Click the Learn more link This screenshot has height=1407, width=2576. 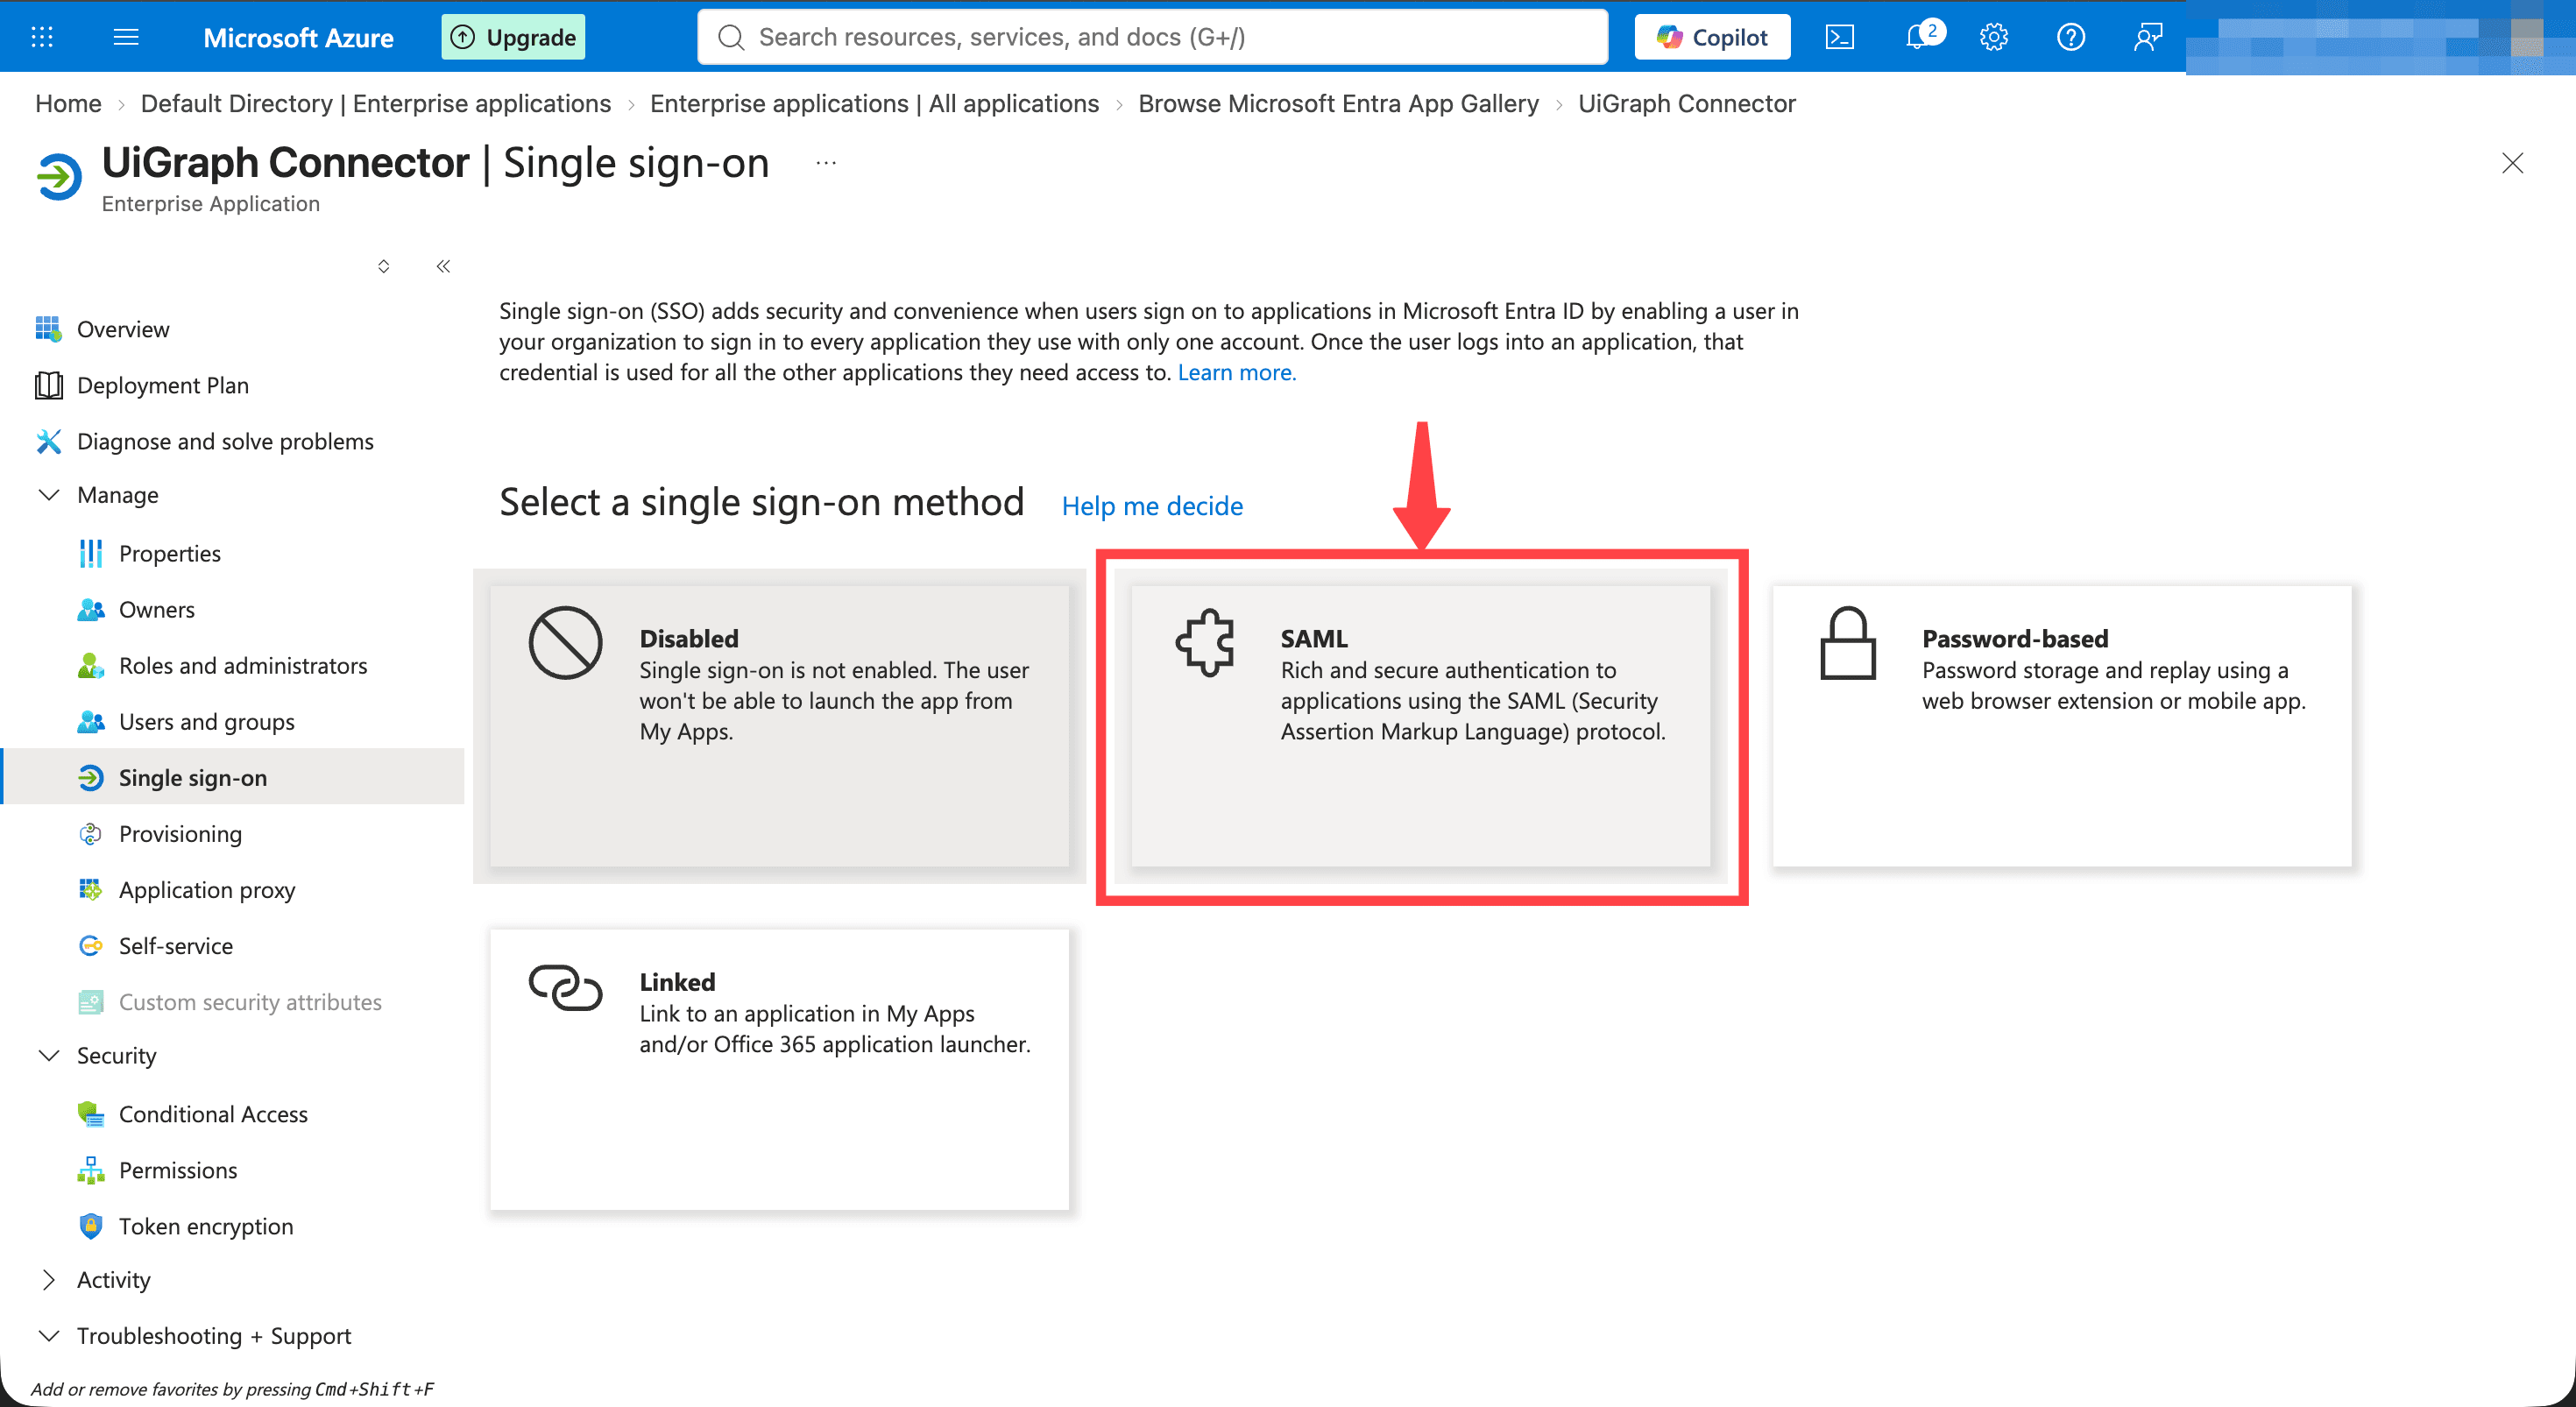pyautogui.click(x=1236, y=373)
